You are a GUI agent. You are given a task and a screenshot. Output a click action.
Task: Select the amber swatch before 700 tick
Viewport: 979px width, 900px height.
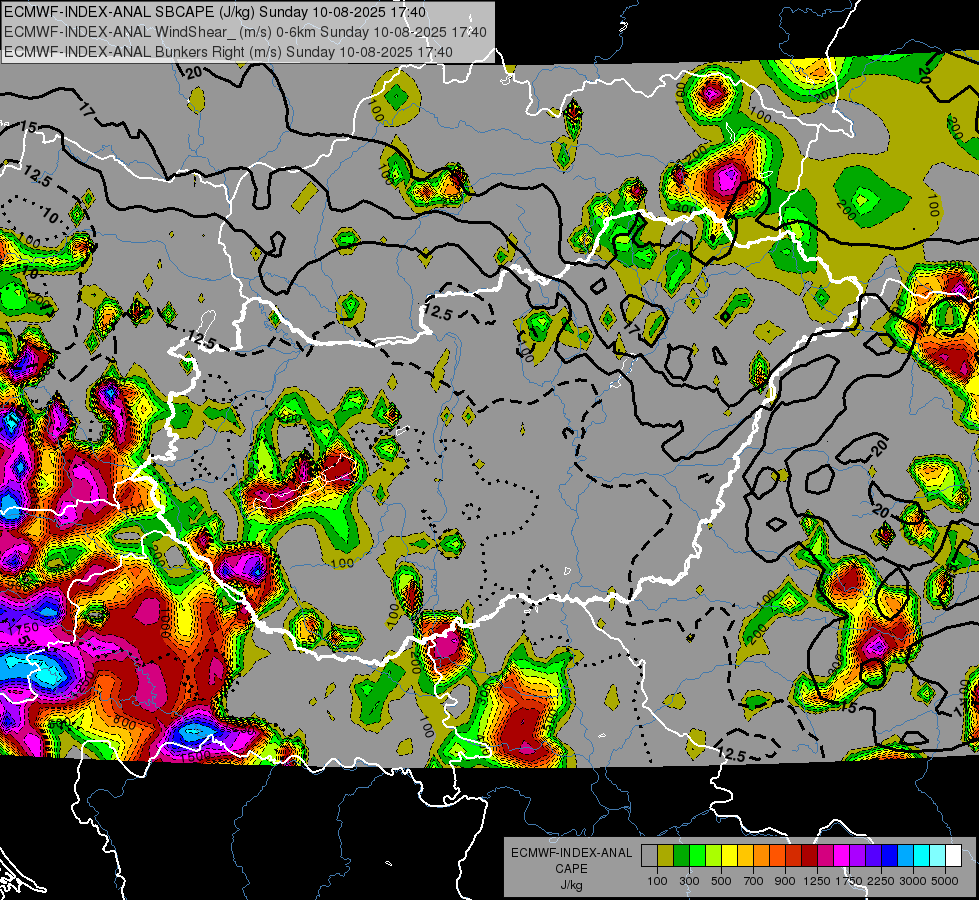coord(745,855)
